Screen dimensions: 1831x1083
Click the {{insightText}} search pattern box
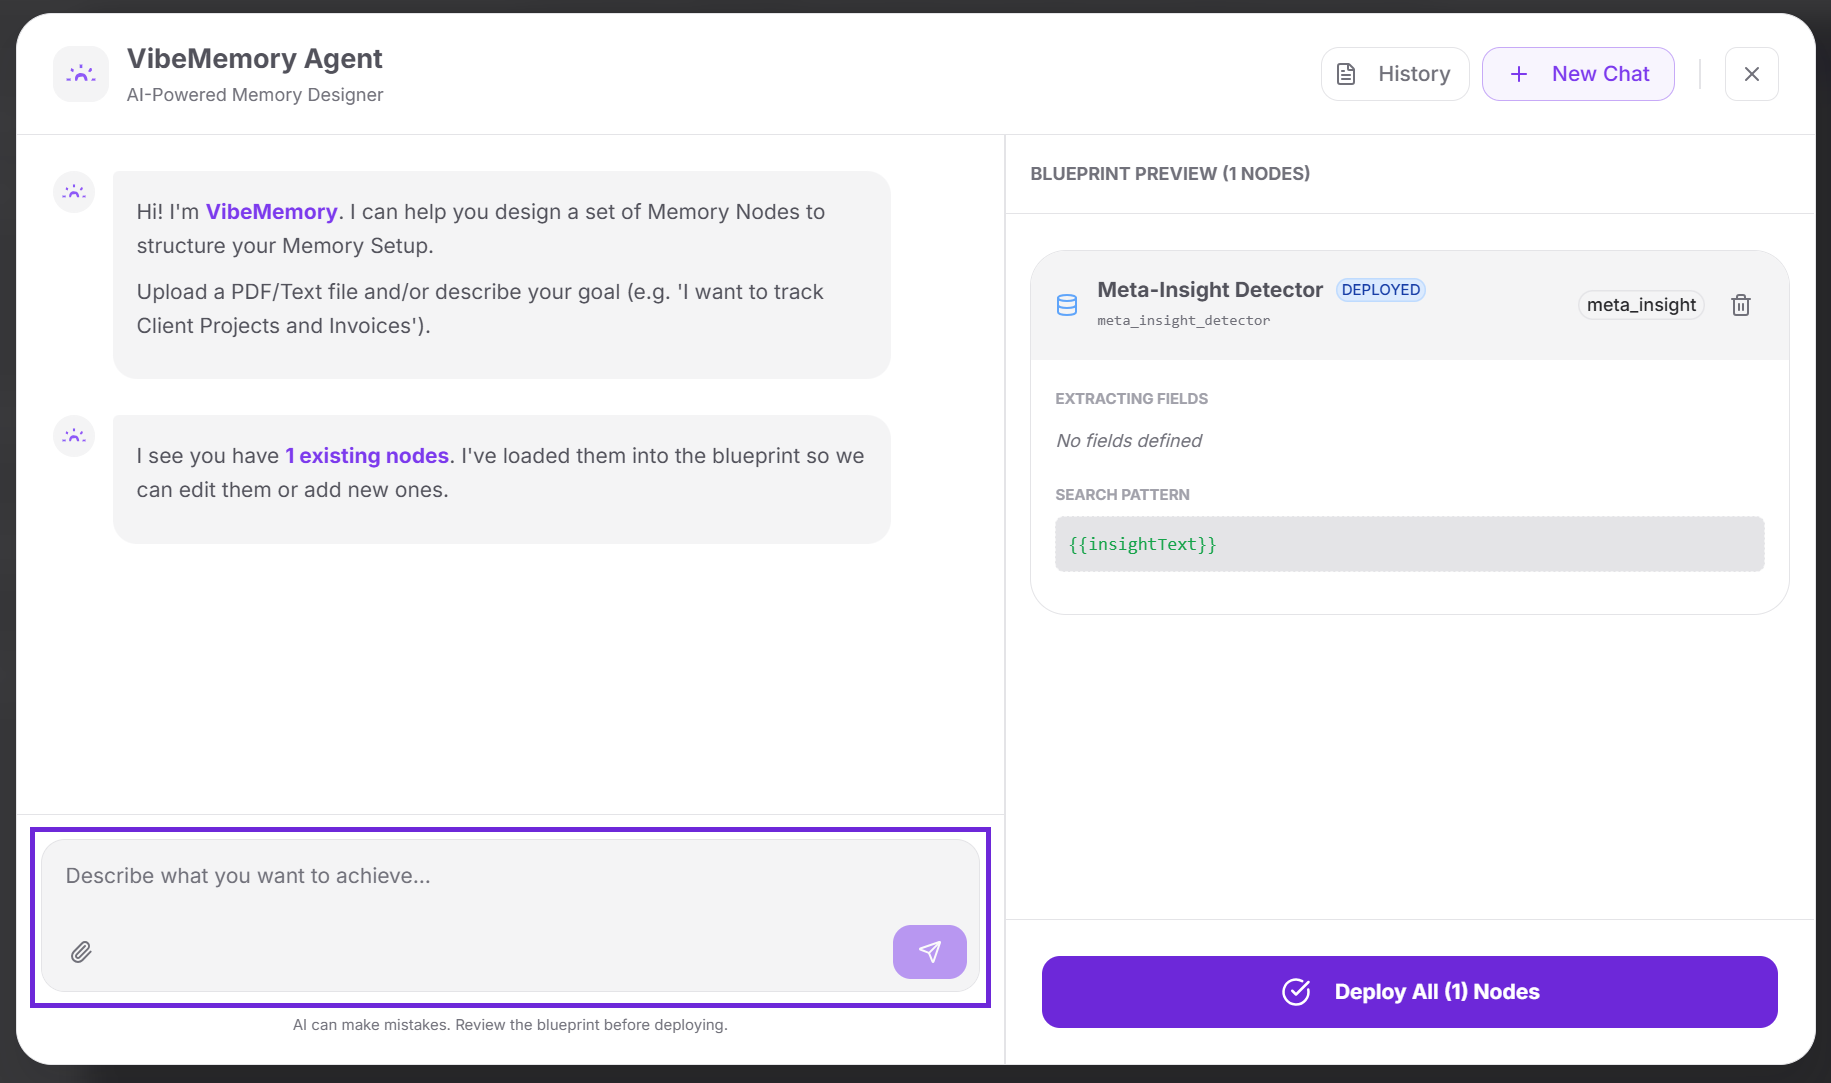click(x=1409, y=544)
